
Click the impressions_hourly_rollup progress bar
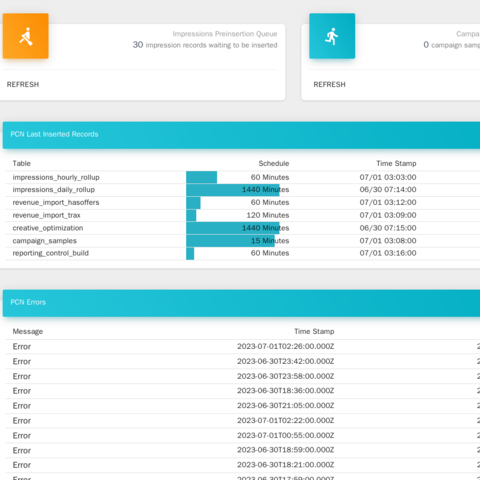[201, 177]
